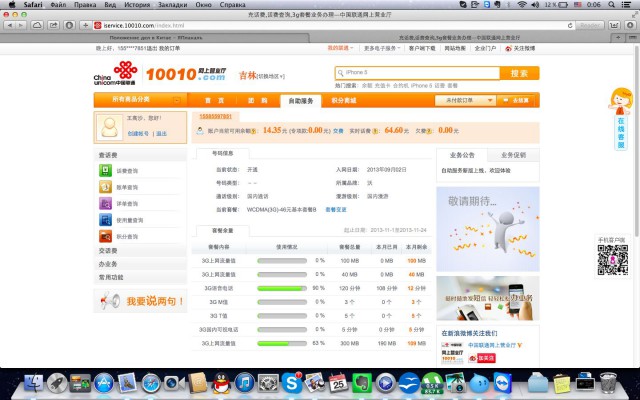Open the 我的联通 dropdown in top bar
The width and height of the screenshot is (640, 400).
pyautogui.click(x=340, y=48)
